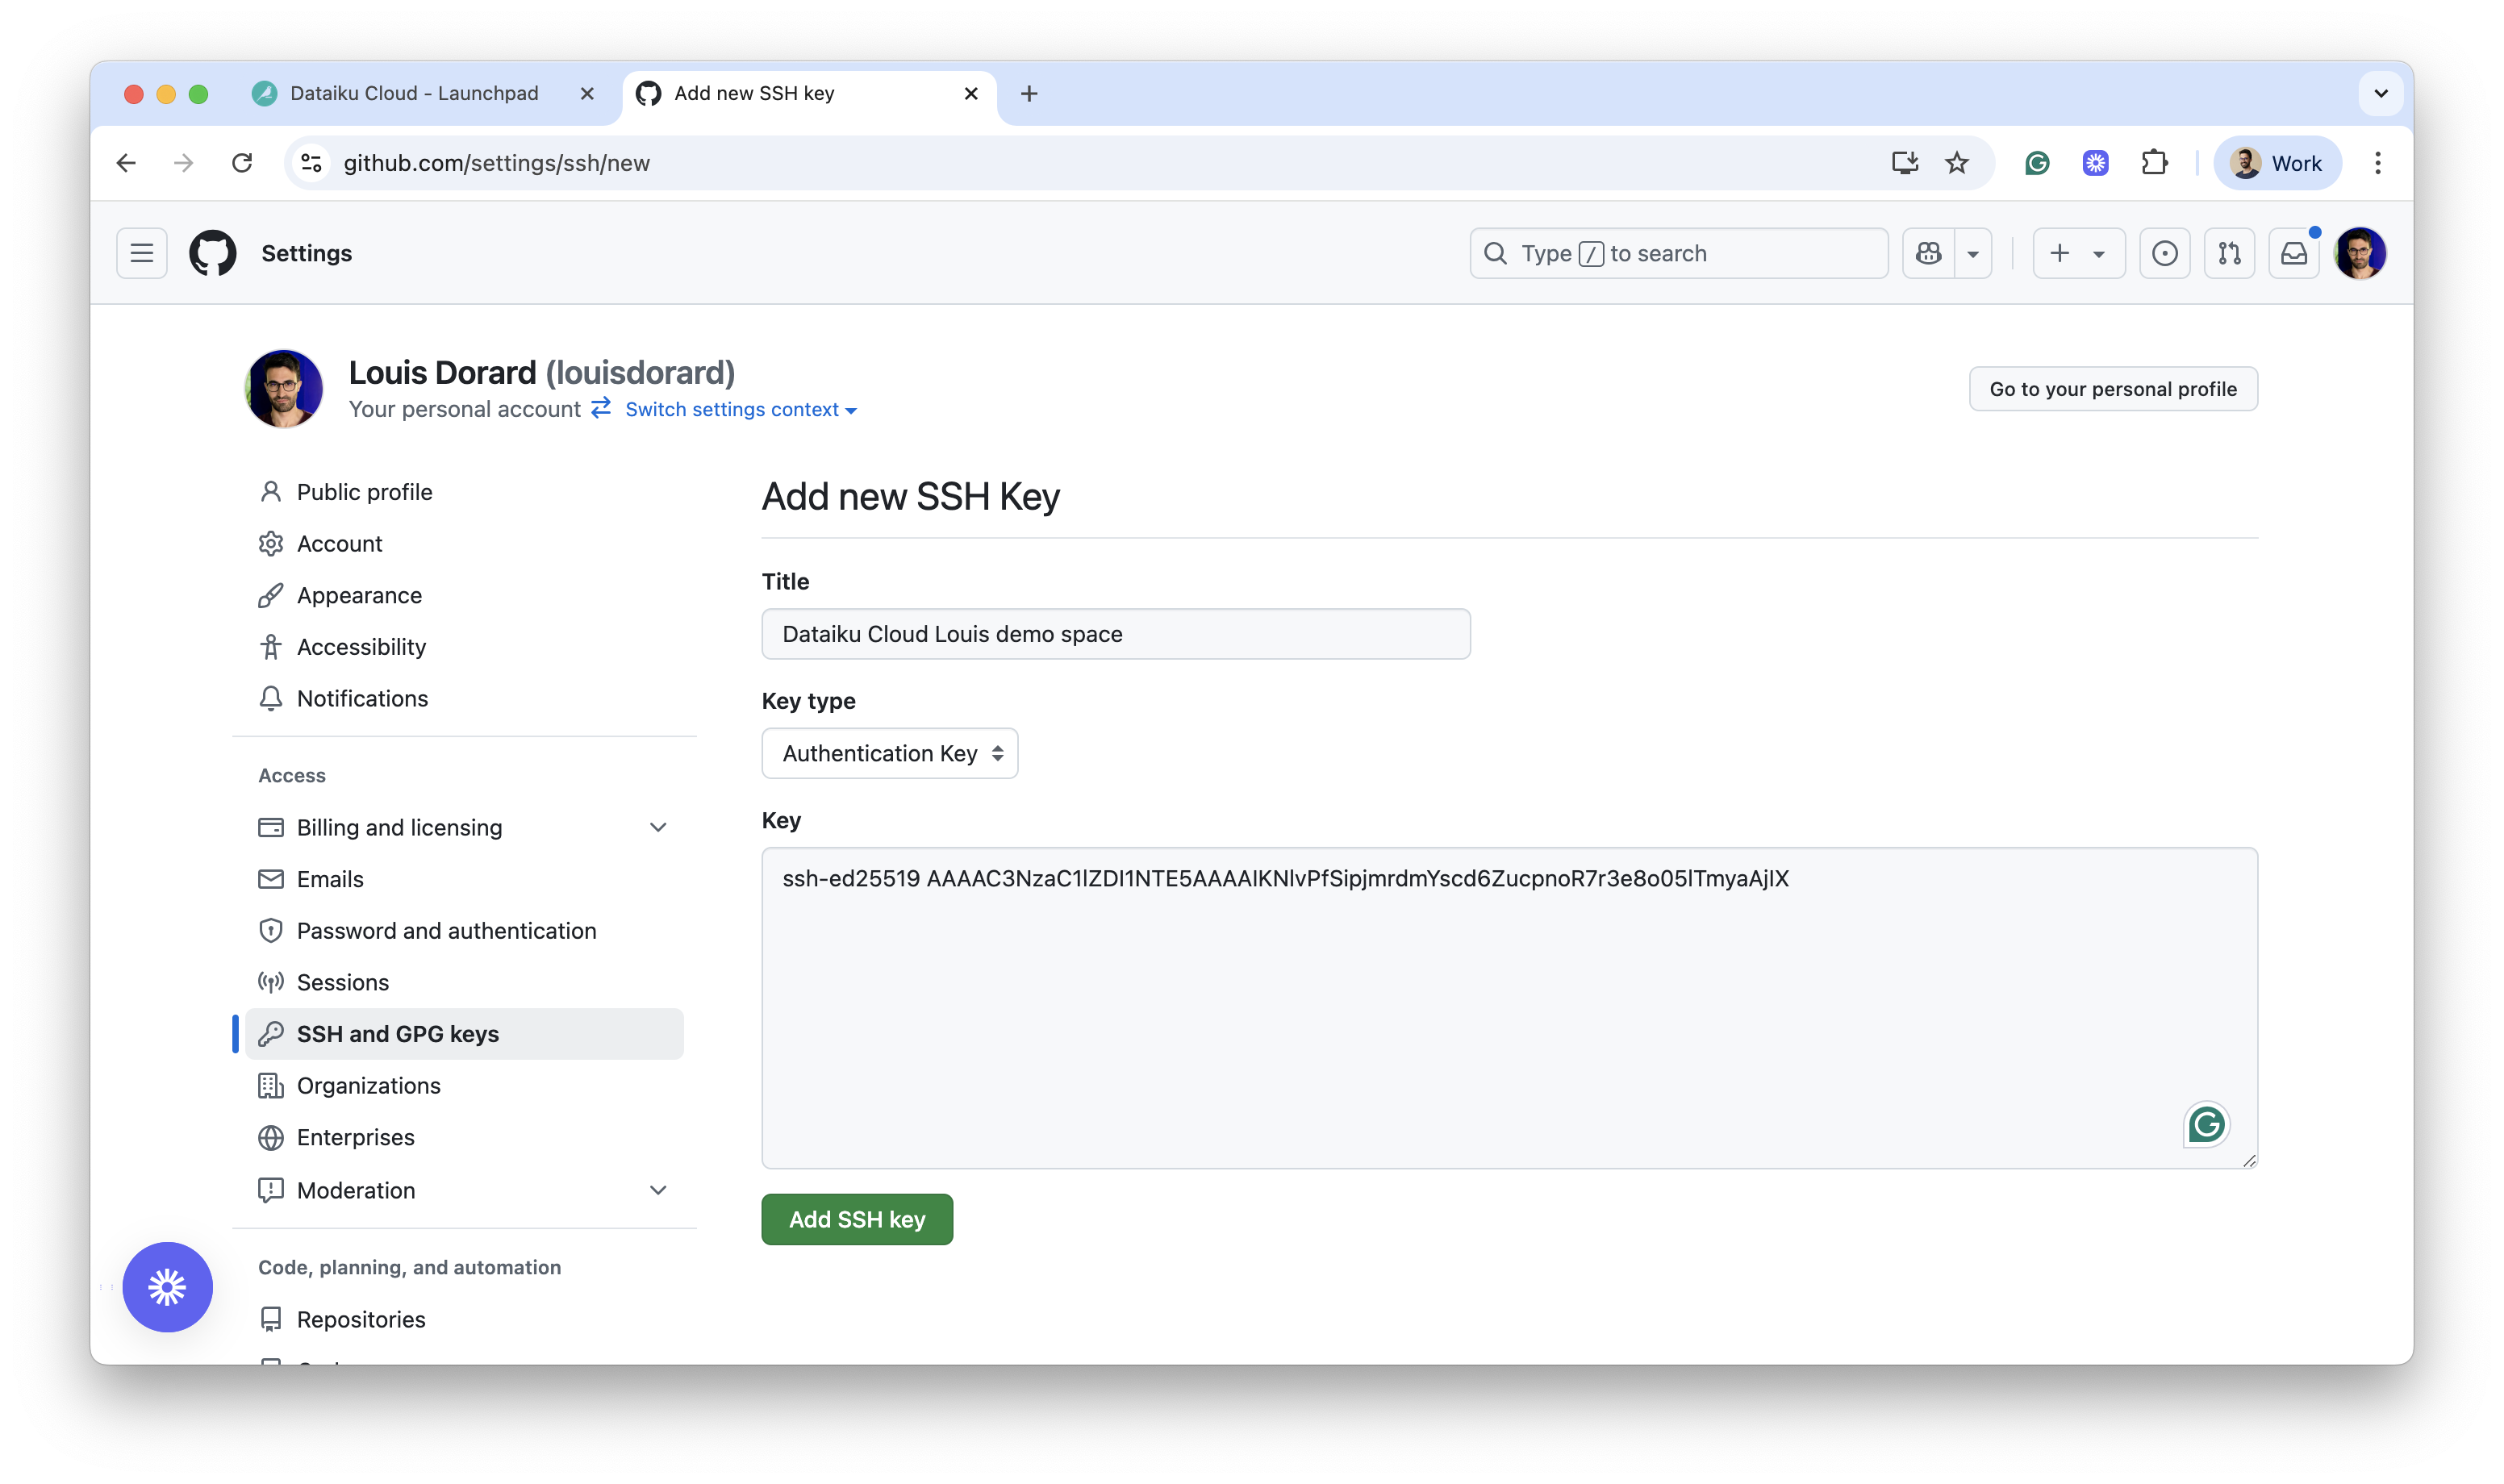2504x1484 pixels.
Task: Open Accessibility settings
Action: click(x=361, y=647)
